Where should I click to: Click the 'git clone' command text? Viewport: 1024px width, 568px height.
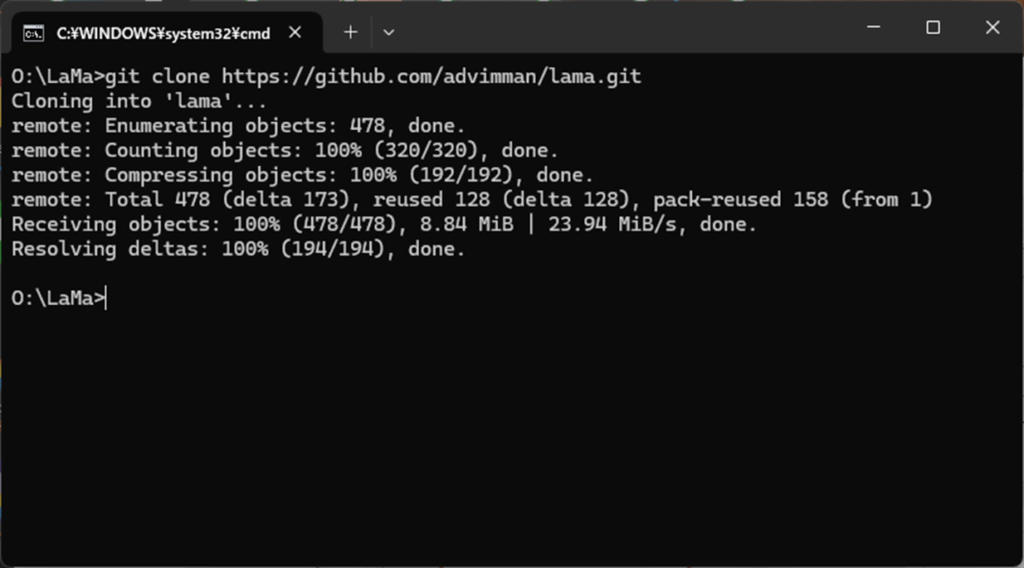[x=157, y=76]
